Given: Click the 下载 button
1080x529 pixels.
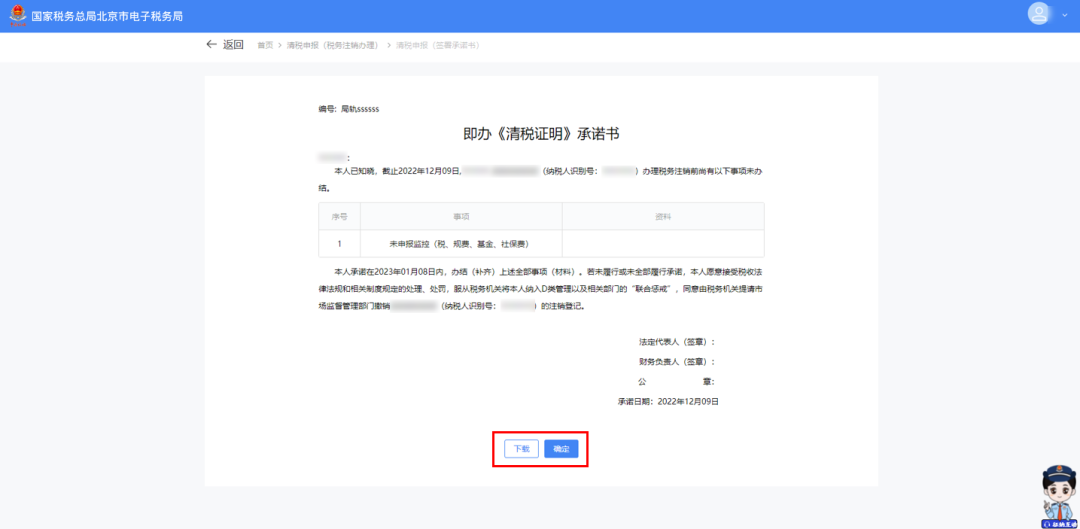Looking at the screenshot, I should [x=522, y=449].
